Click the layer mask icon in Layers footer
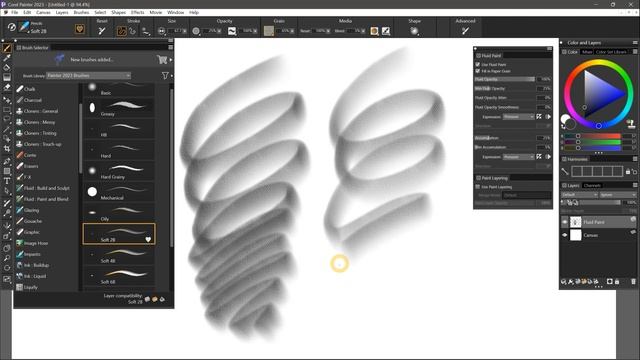Screen dimensions: 640x360 click(x=609, y=282)
